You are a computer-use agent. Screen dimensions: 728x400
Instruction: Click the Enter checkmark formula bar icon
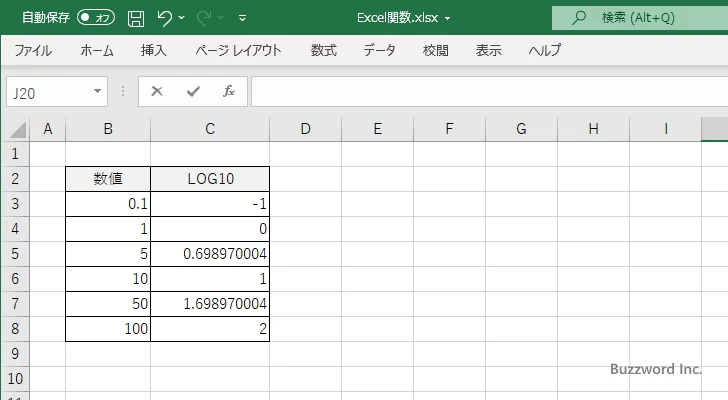[x=193, y=91]
